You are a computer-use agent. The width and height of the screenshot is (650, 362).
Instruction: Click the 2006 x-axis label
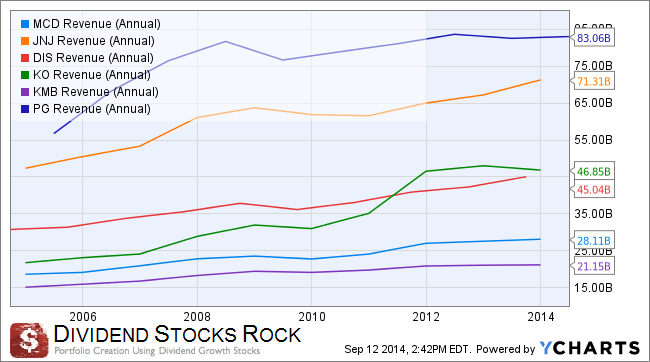click(x=83, y=317)
